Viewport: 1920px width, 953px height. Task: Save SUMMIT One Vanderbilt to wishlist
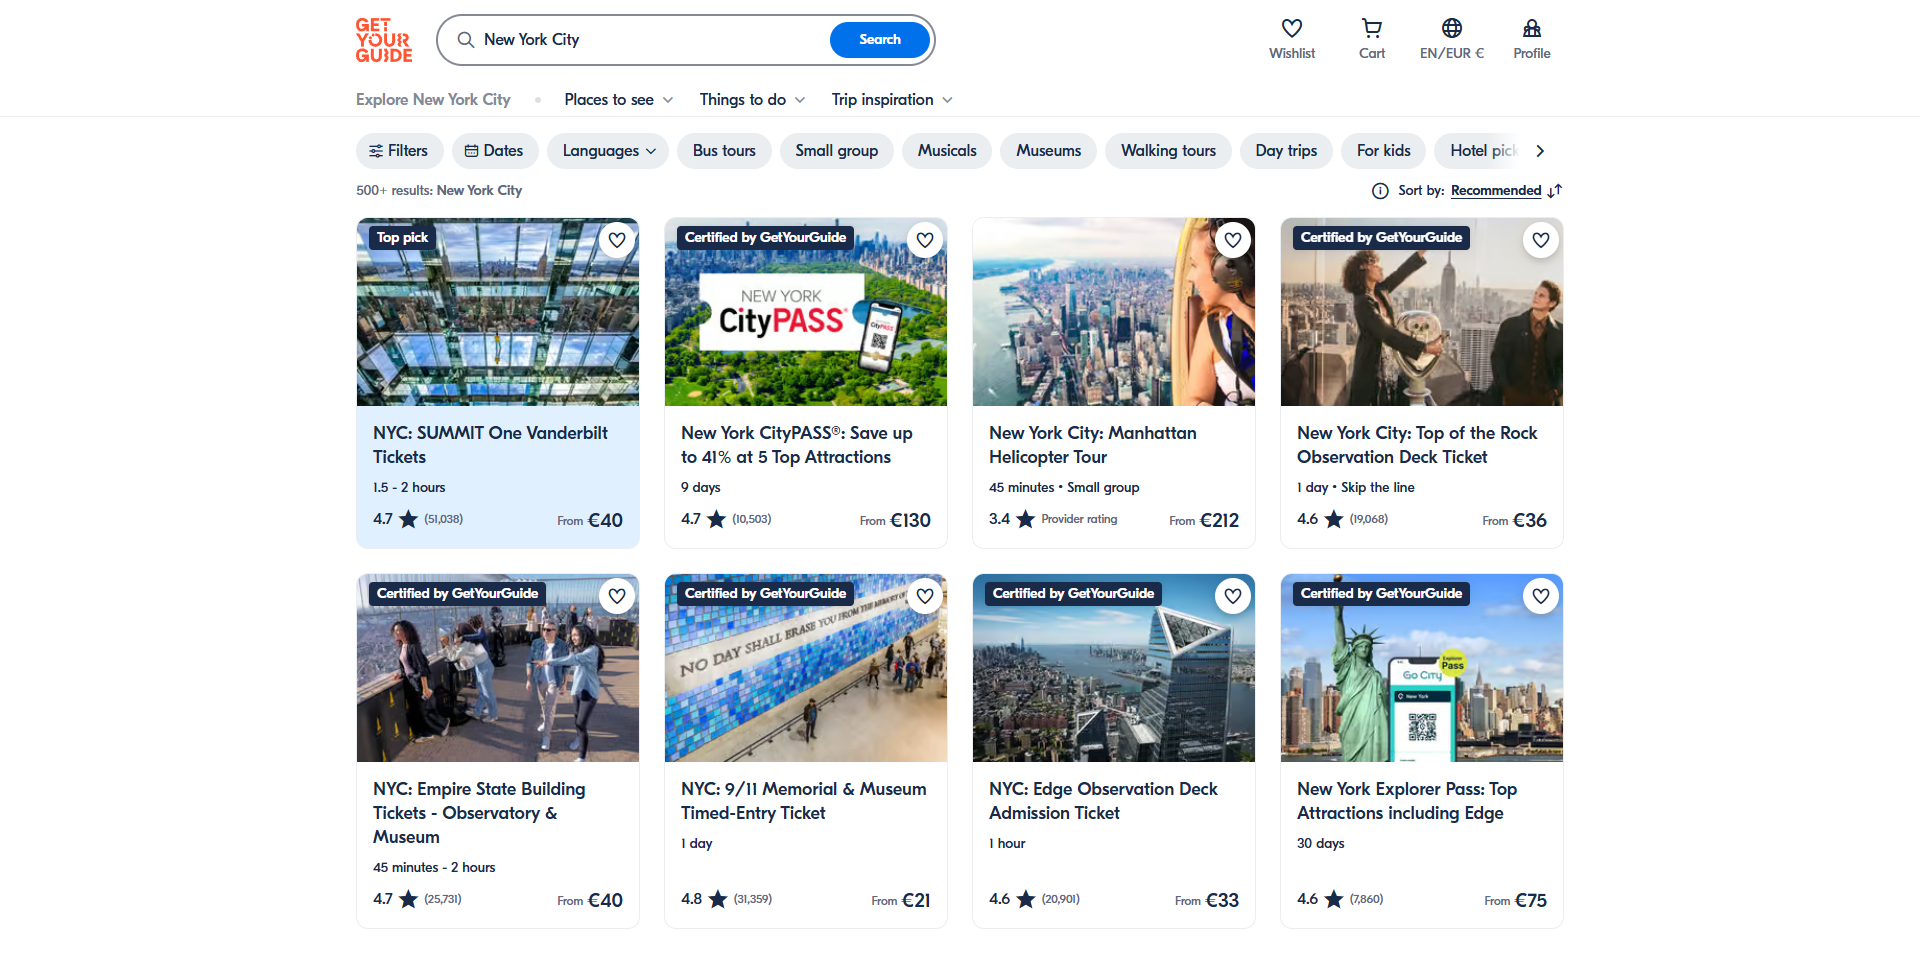[x=617, y=240]
